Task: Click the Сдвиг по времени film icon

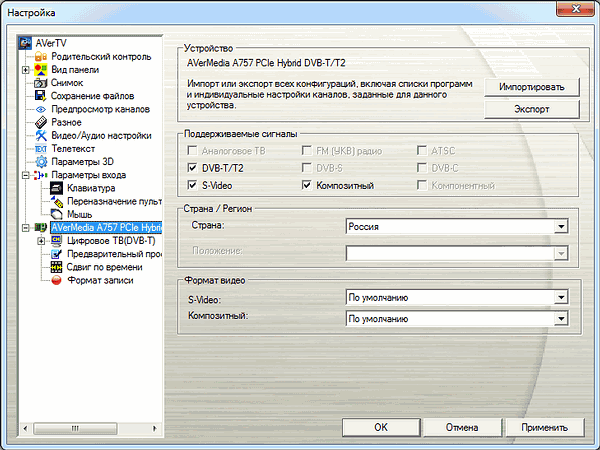Action: point(57,267)
